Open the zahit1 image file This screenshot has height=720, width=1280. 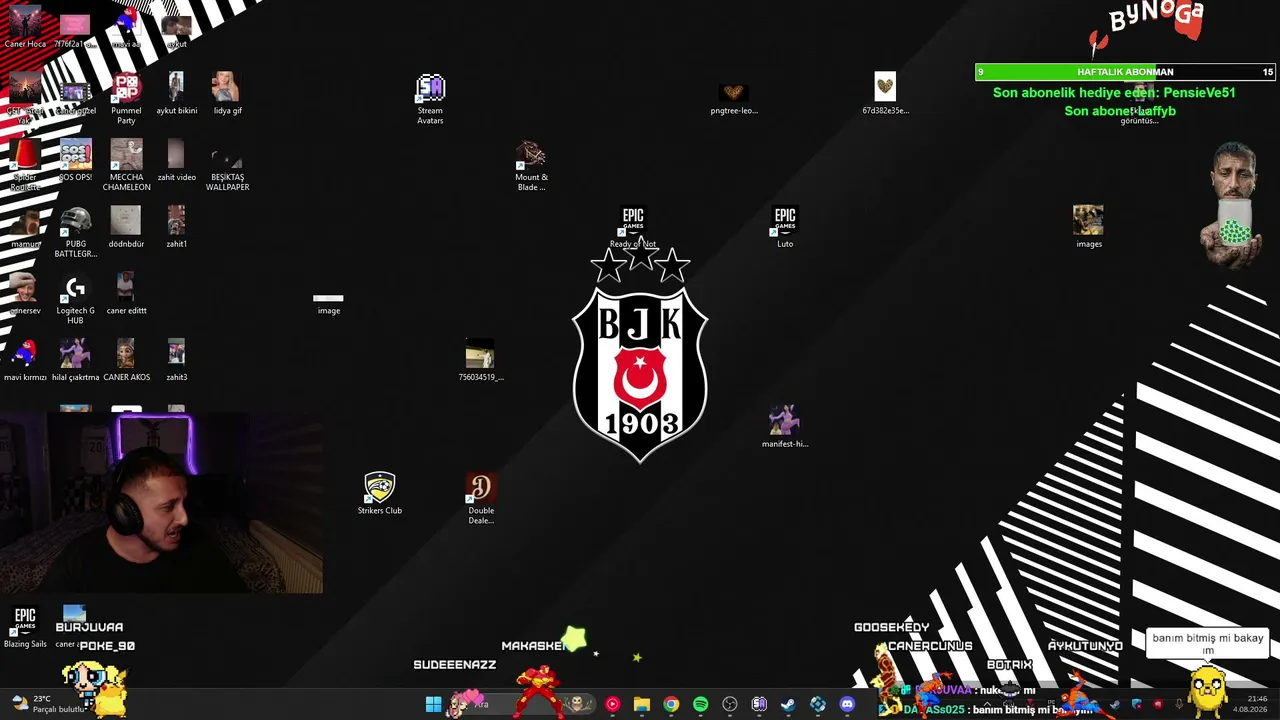177,227
